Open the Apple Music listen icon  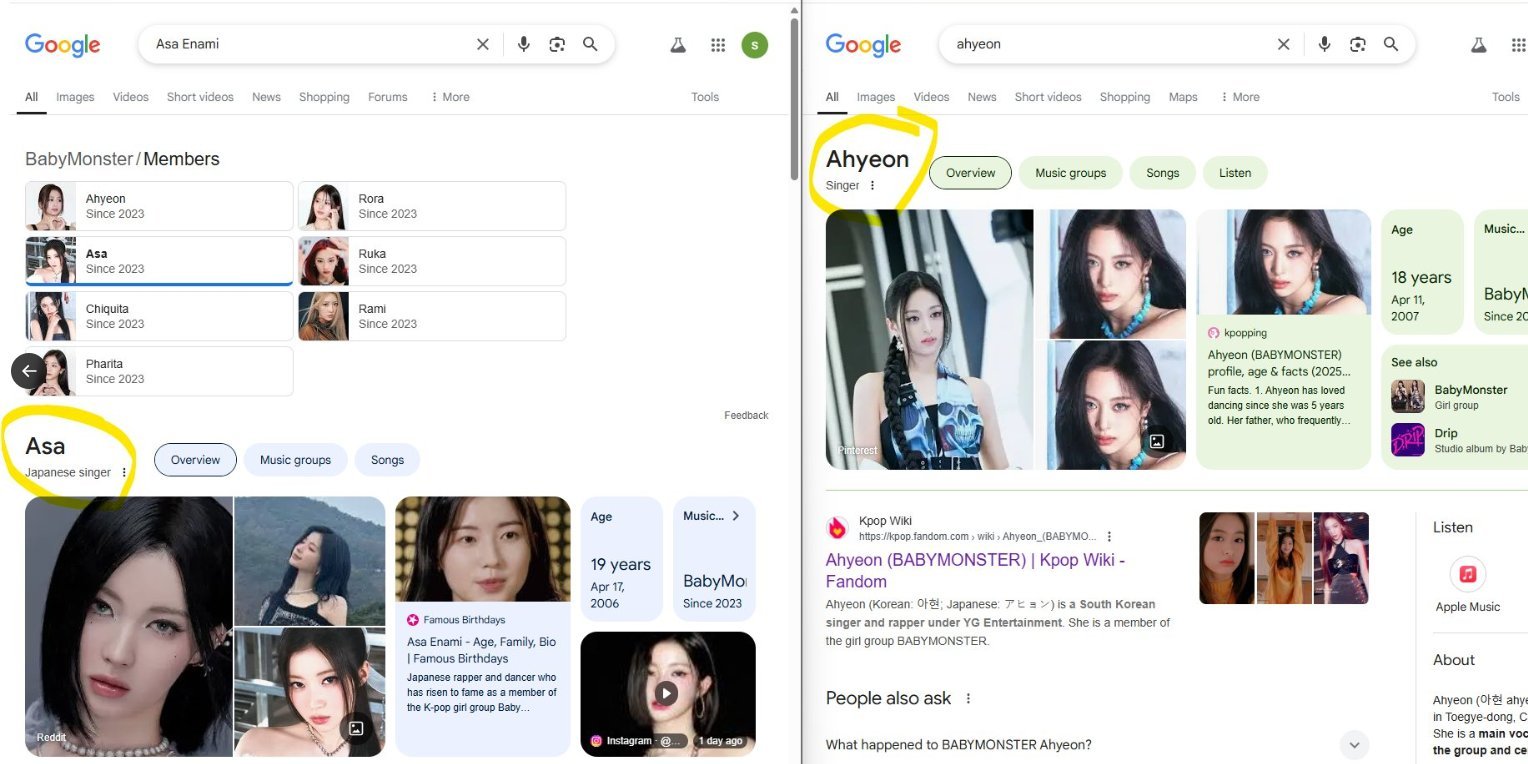[1468, 574]
